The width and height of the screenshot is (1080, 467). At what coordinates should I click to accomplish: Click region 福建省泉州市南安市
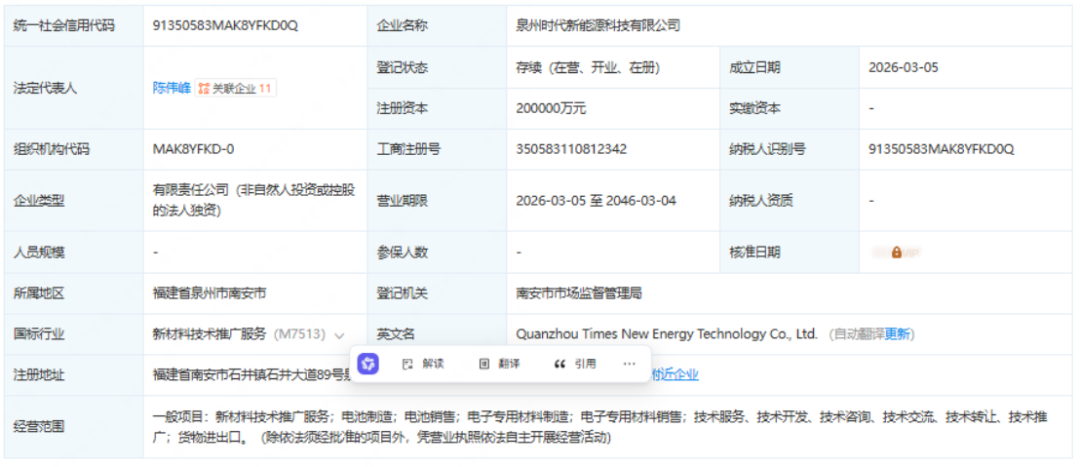coord(209,293)
